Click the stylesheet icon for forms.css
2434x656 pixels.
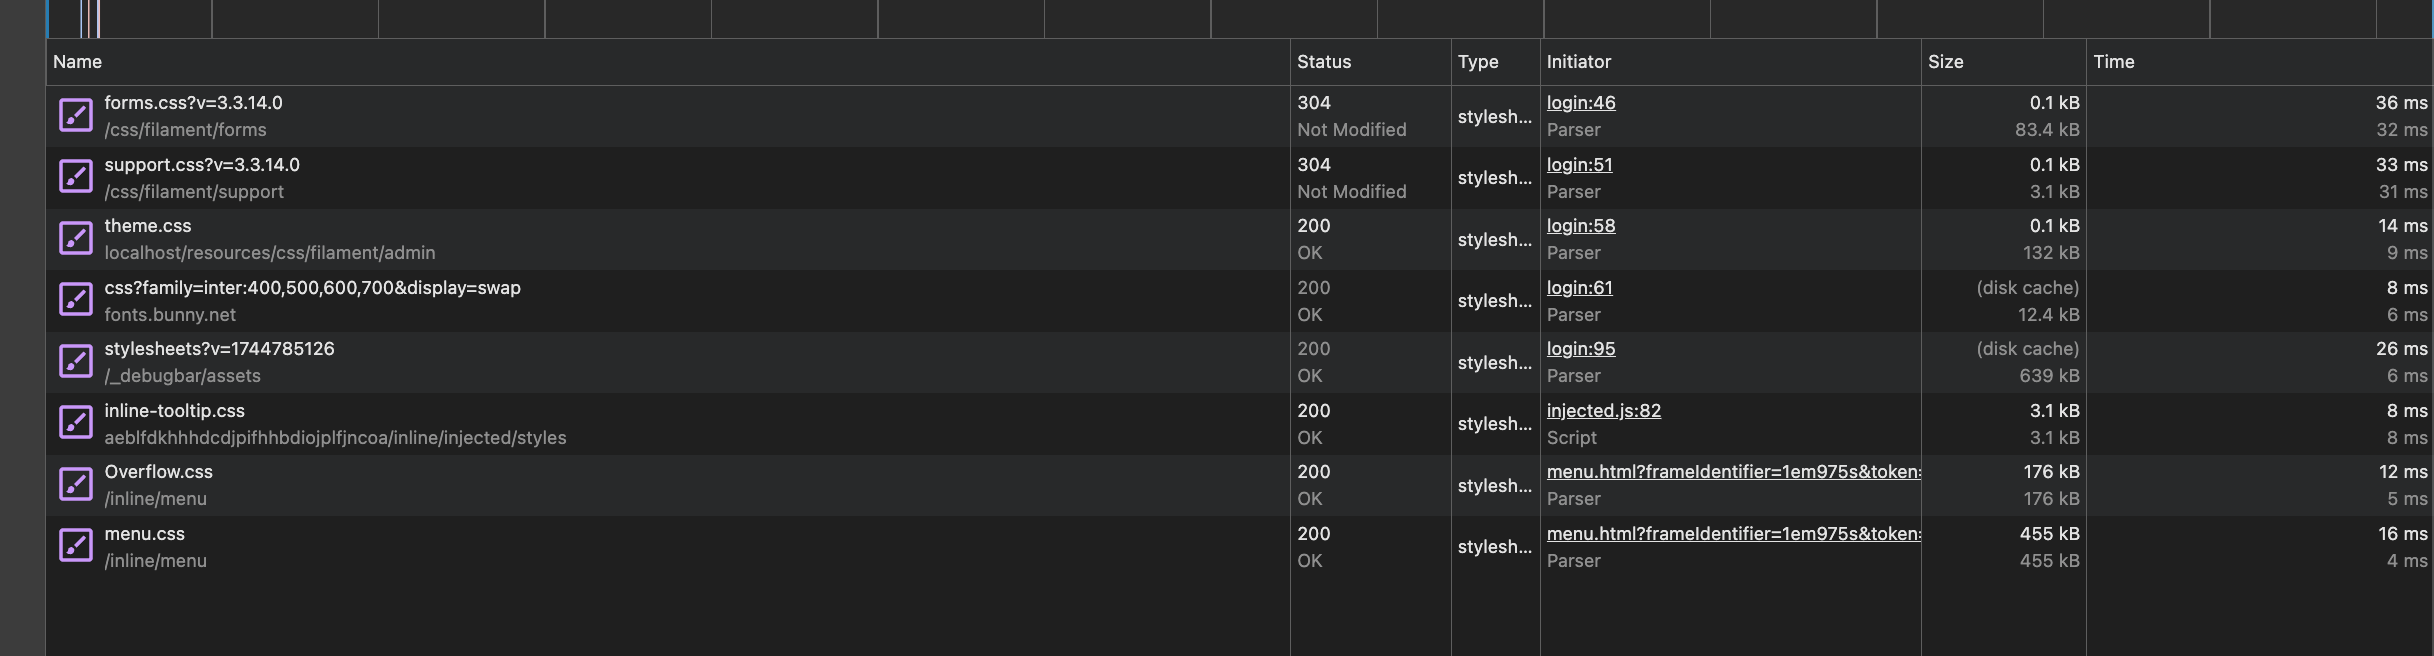coord(76,116)
